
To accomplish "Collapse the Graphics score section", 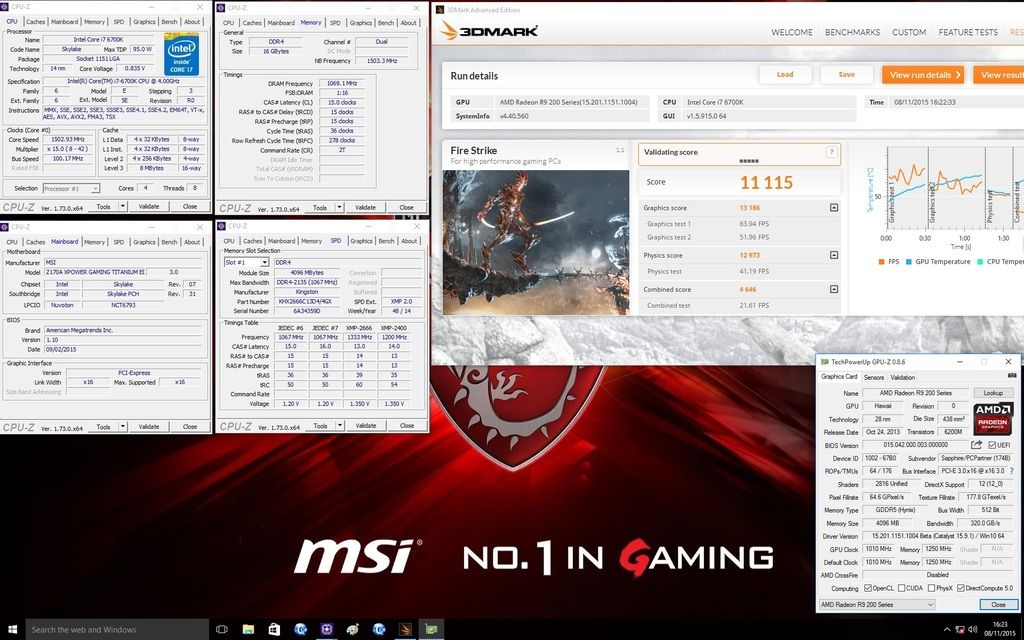I will click(x=834, y=208).
